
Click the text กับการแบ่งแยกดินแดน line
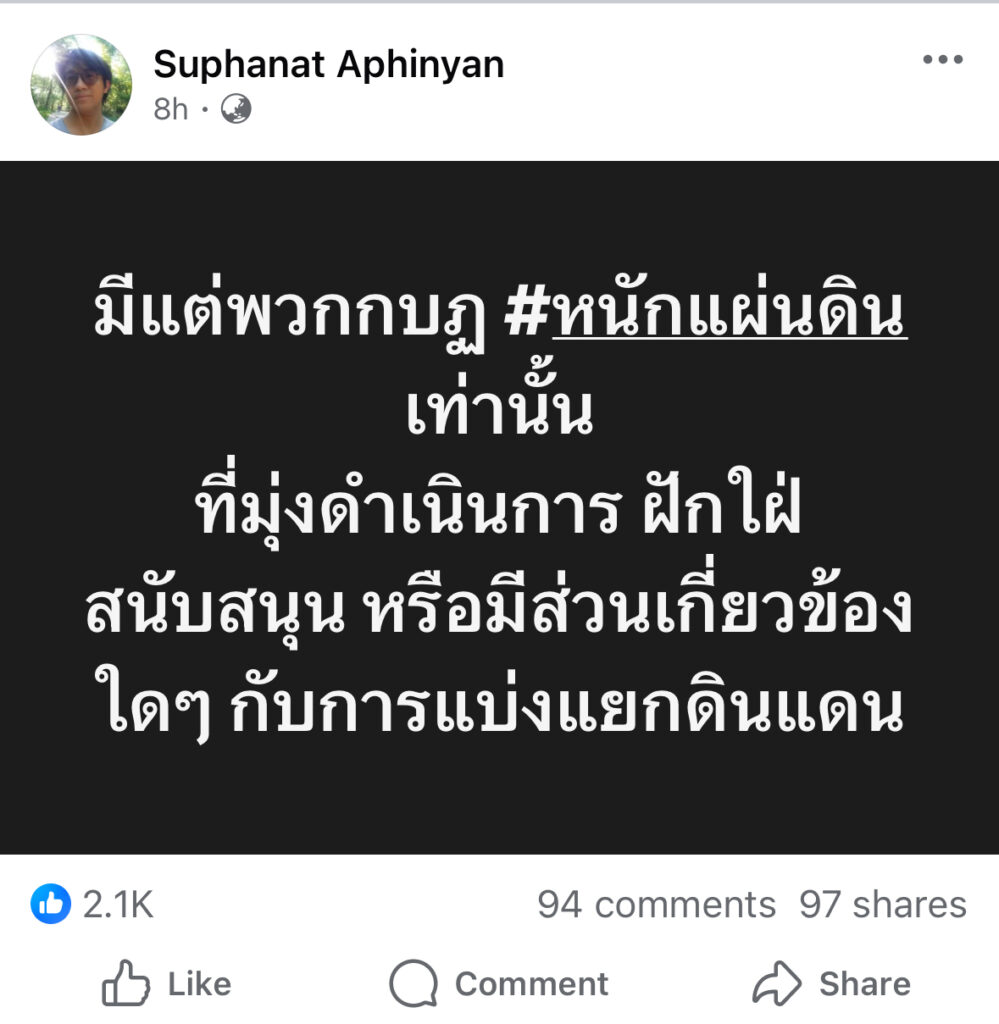tap(567, 707)
